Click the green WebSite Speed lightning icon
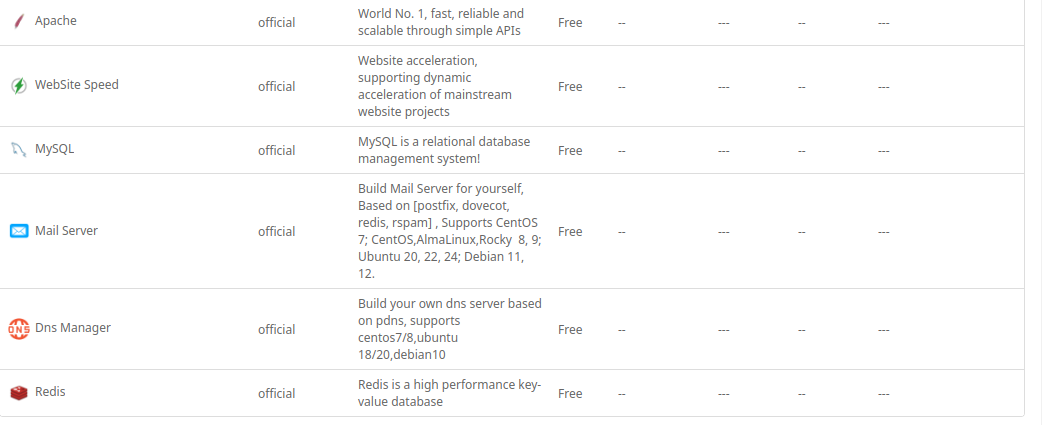Viewport: 1042px width, 425px height. tap(18, 86)
